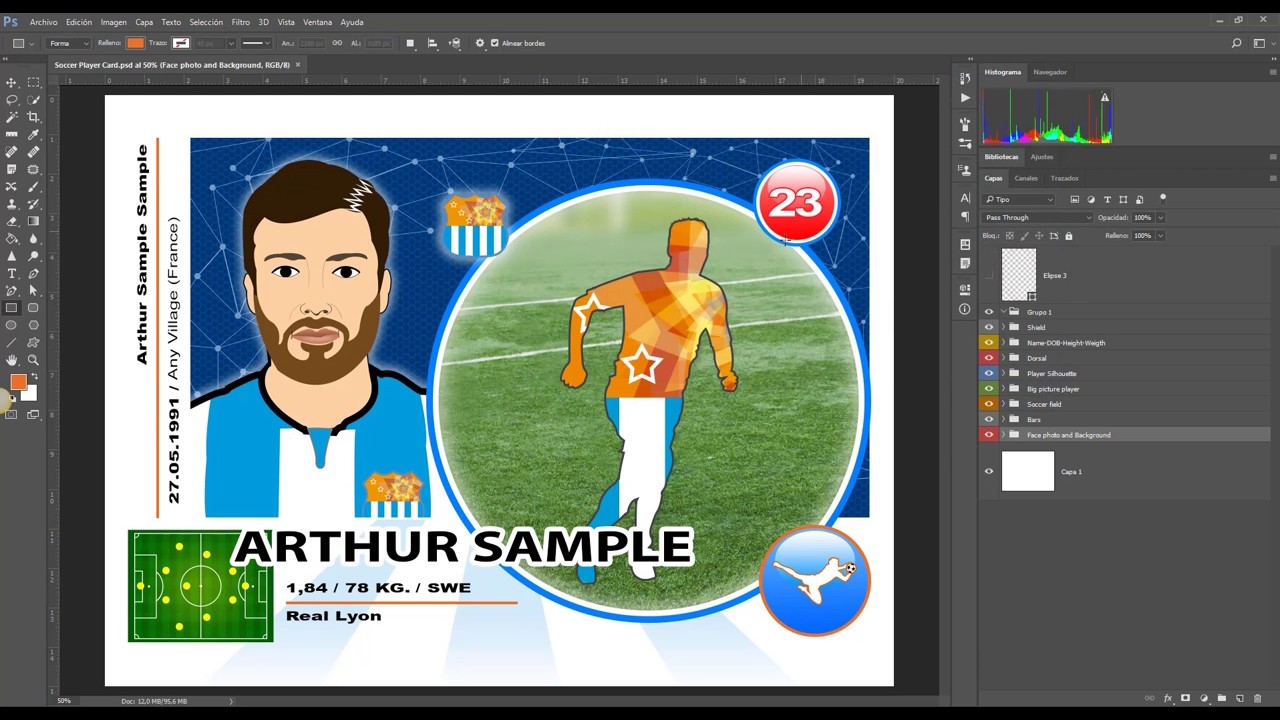Viewport: 1280px width, 720px height.
Task: Select the Hand tool
Action: 11,360
